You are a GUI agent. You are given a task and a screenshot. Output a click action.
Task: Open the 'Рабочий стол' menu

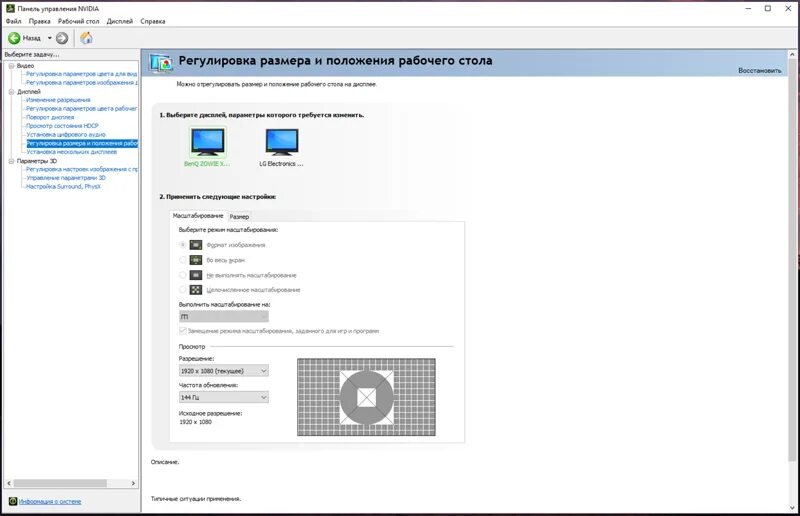pyautogui.click(x=79, y=21)
